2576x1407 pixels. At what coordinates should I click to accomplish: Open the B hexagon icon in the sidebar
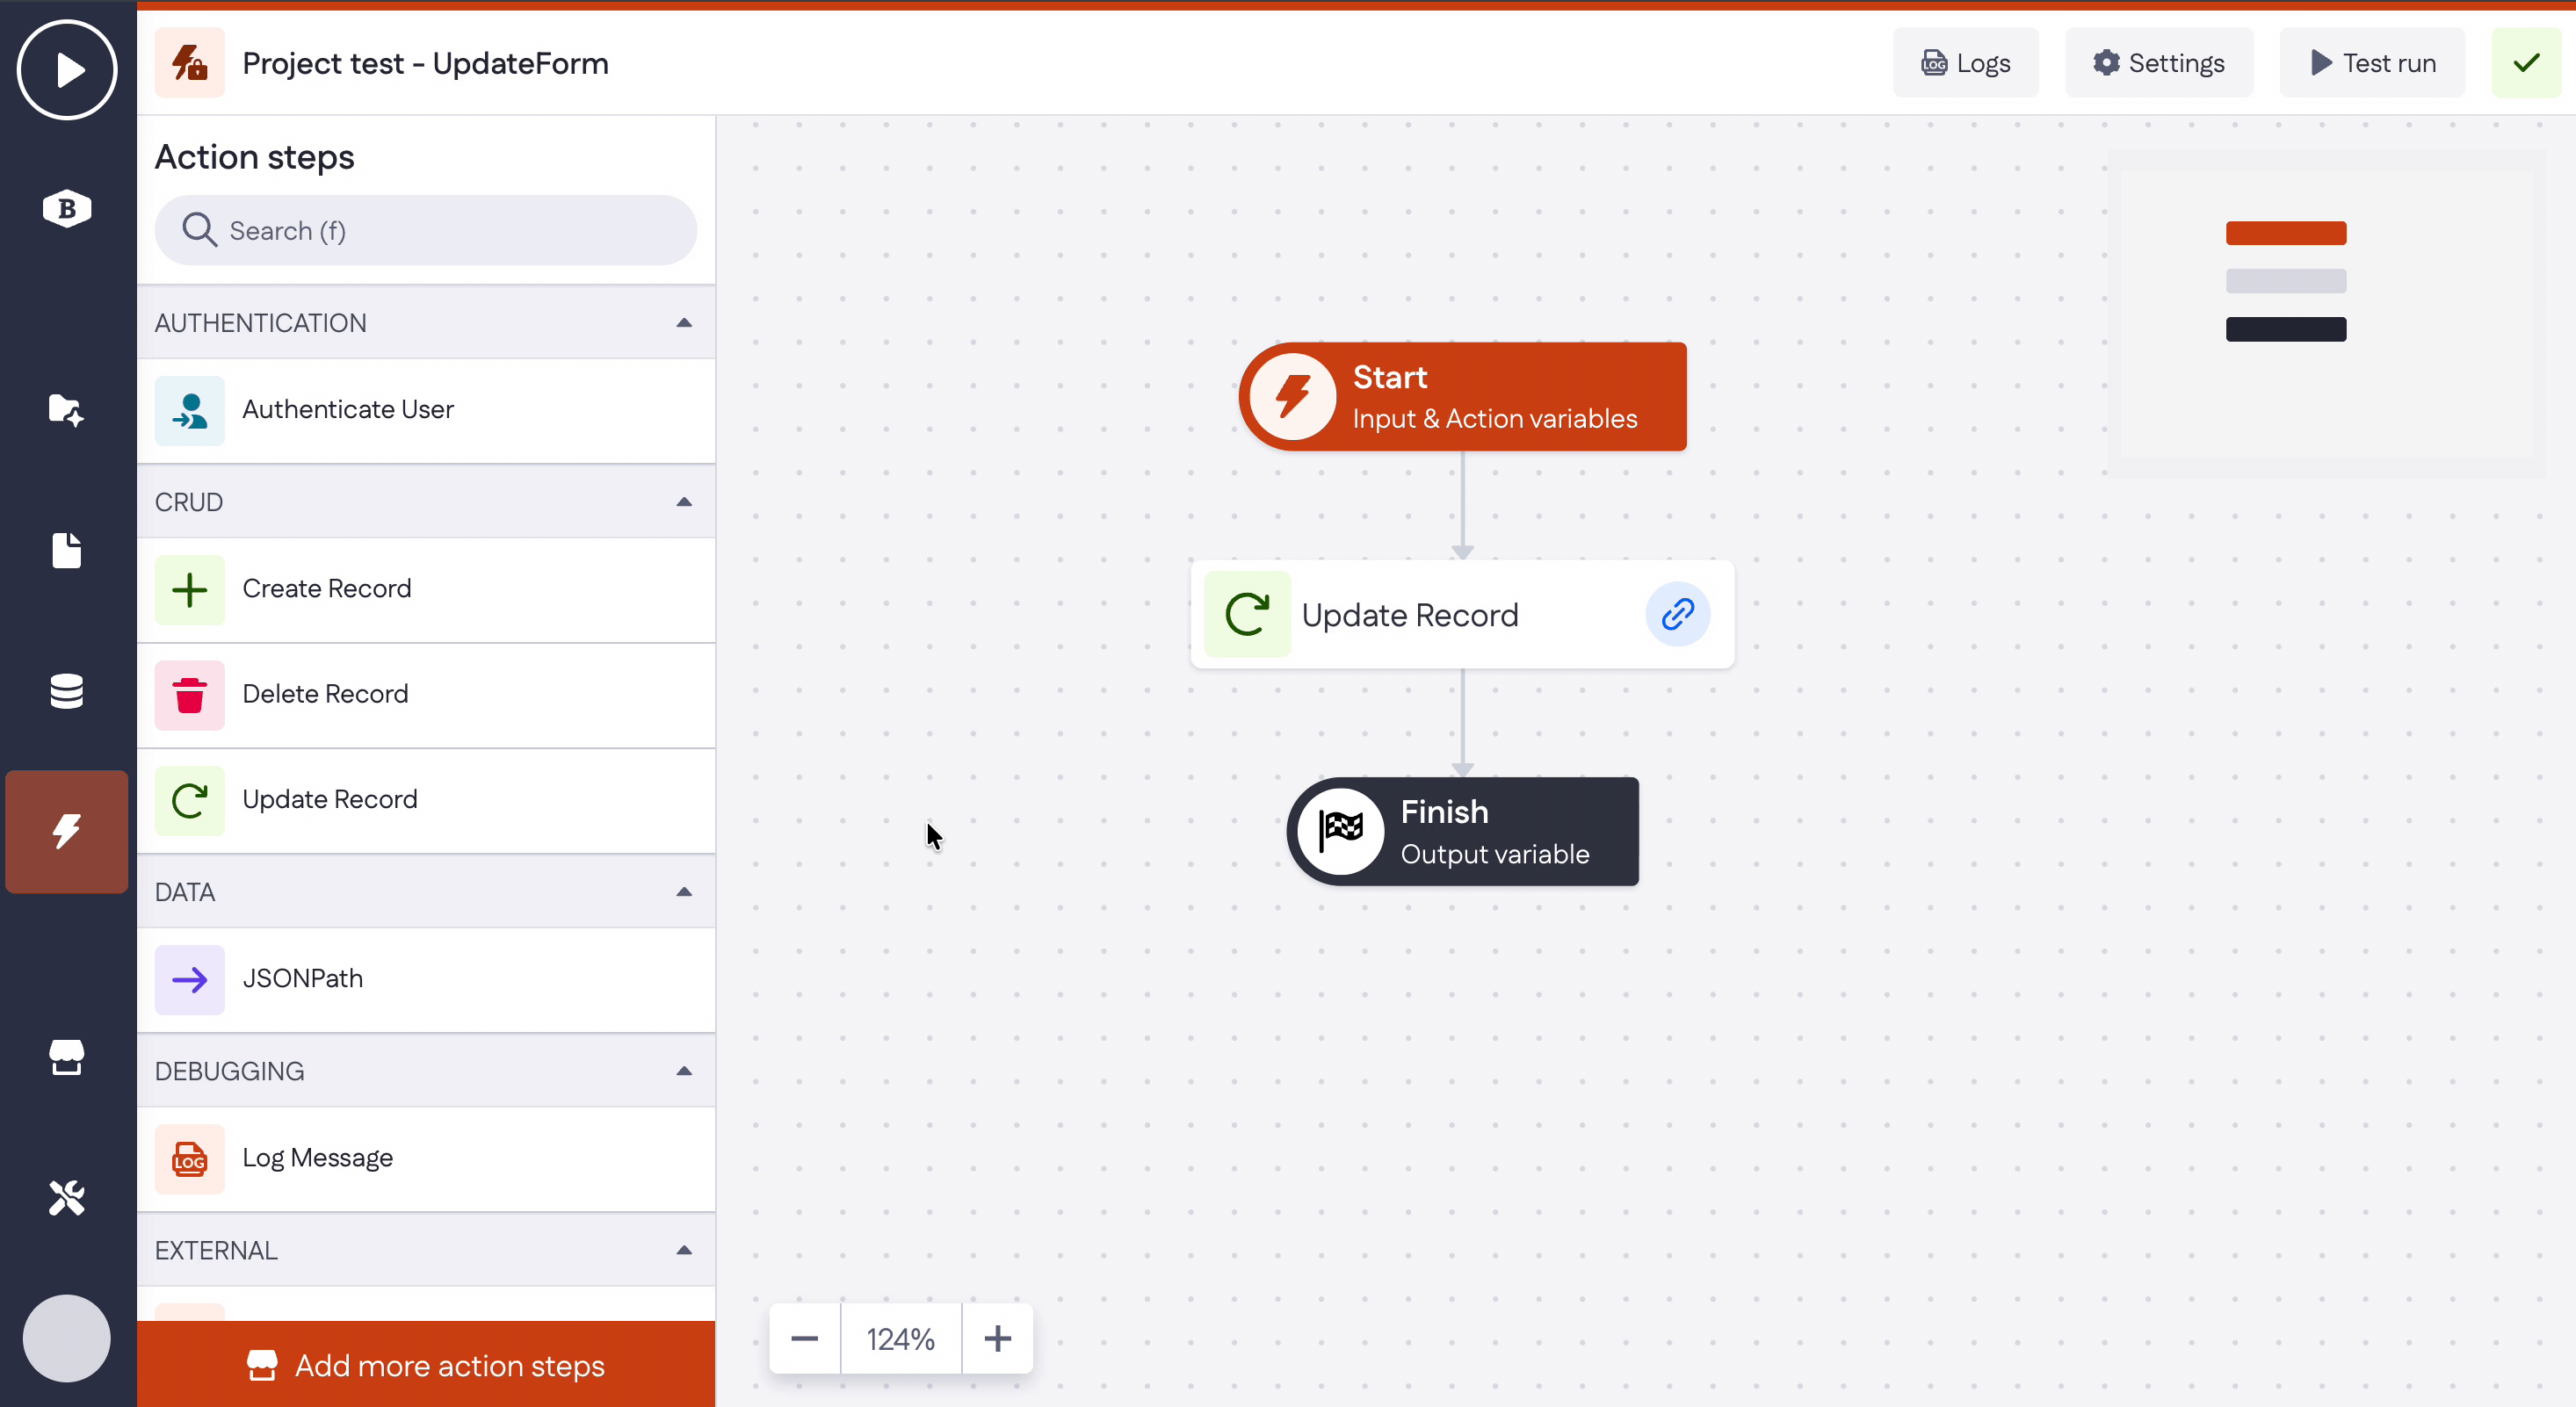pyautogui.click(x=67, y=209)
